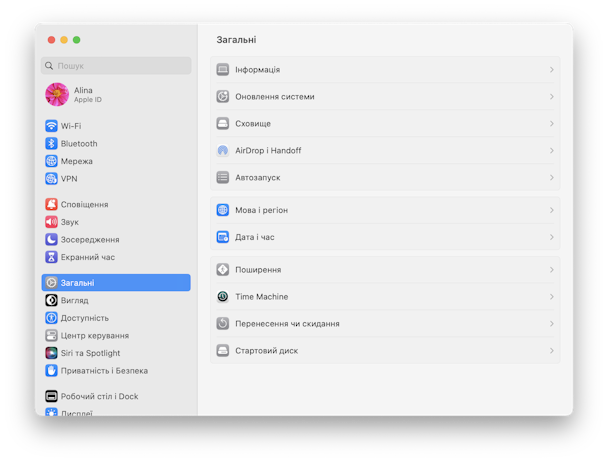Select Екранний час hourglass icon
Image resolution: width=608 pixels, height=462 pixels.
click(51, 257)
